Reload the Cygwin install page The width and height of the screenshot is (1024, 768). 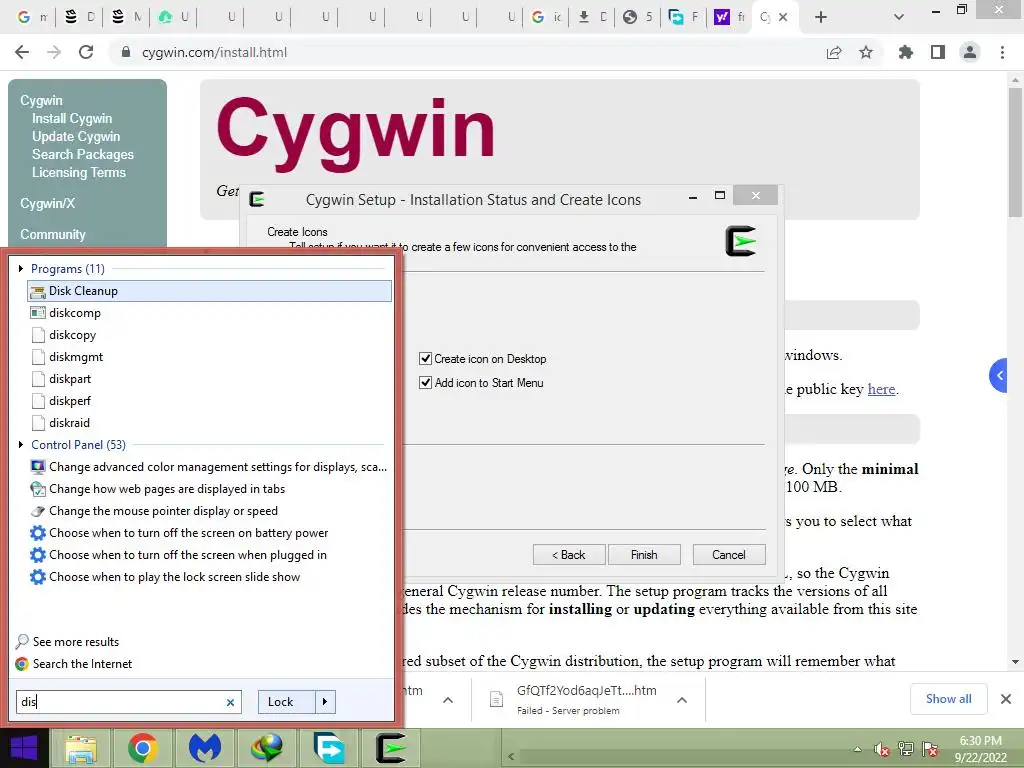tap(86, 52)
